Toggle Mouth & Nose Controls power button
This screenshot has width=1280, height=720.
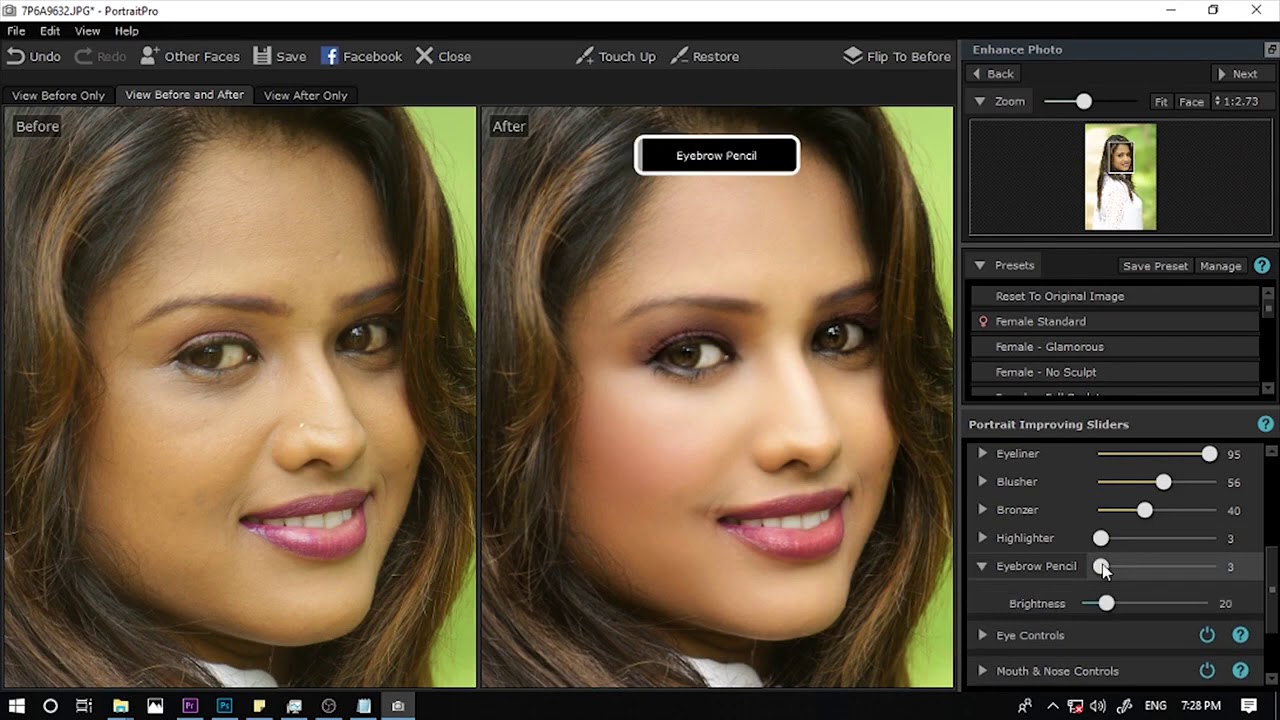click(1207, 671)
